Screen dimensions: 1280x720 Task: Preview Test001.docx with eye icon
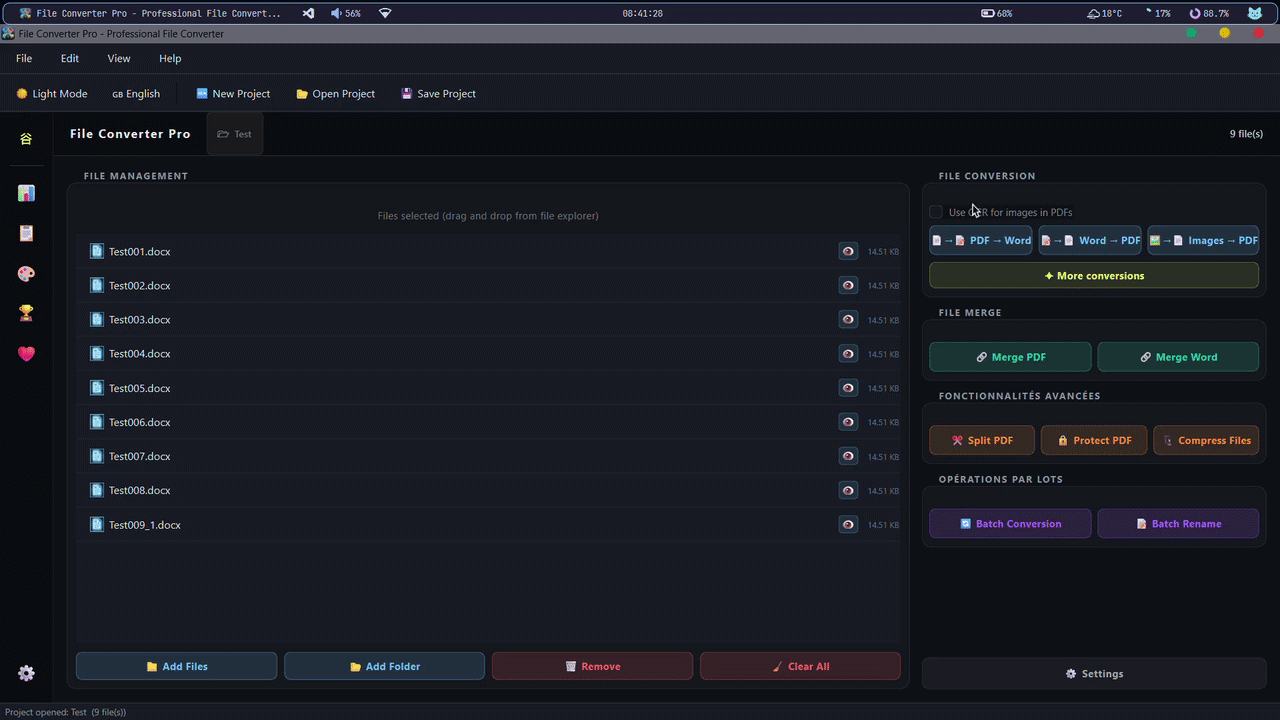[x=848, y=251]
